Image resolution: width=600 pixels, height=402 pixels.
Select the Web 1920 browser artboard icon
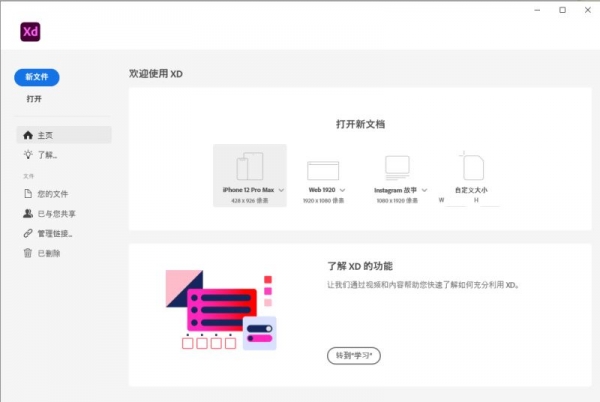(x=323, y=171)
